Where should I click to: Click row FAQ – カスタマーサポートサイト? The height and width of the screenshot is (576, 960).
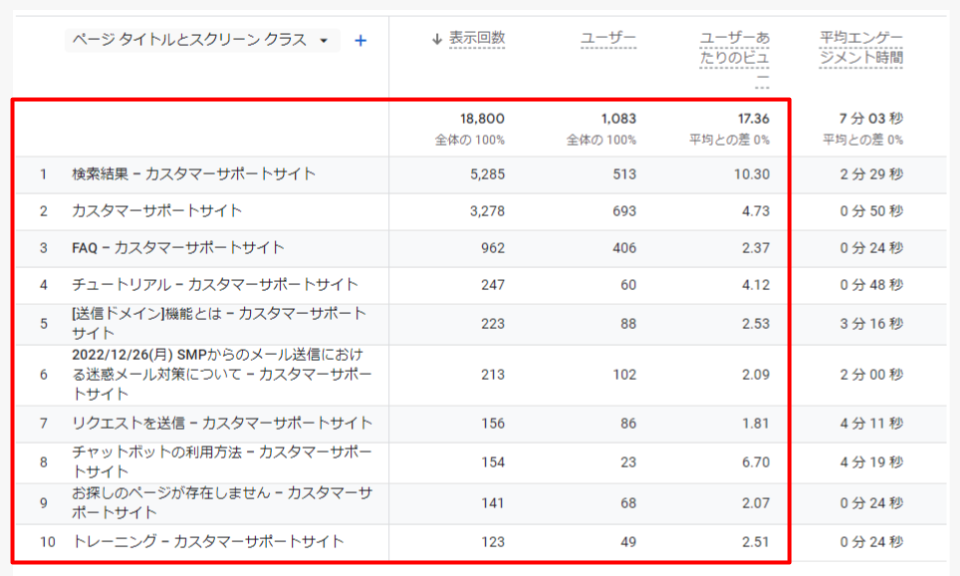[x=178, y=248]
